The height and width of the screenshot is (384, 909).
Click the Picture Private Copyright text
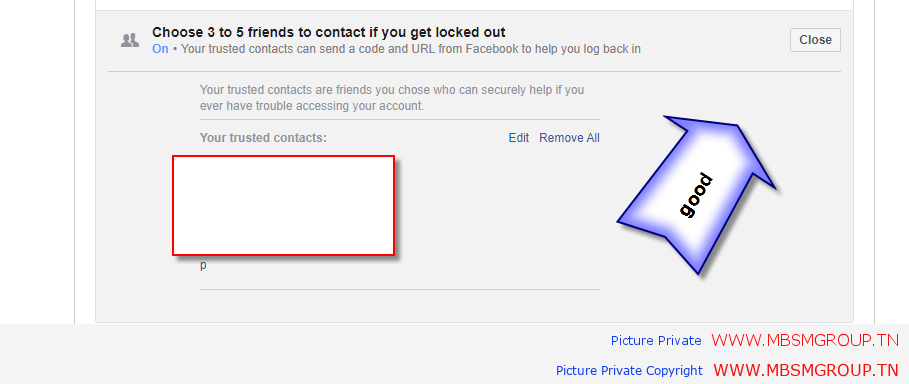click(629, 371)
